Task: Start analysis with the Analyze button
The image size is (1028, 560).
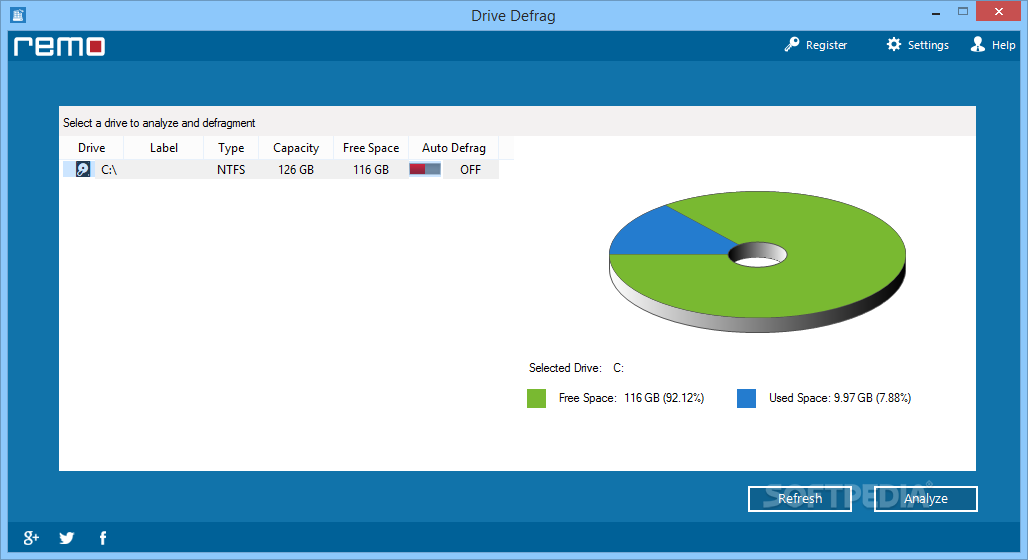Action: tap(925, 498)
